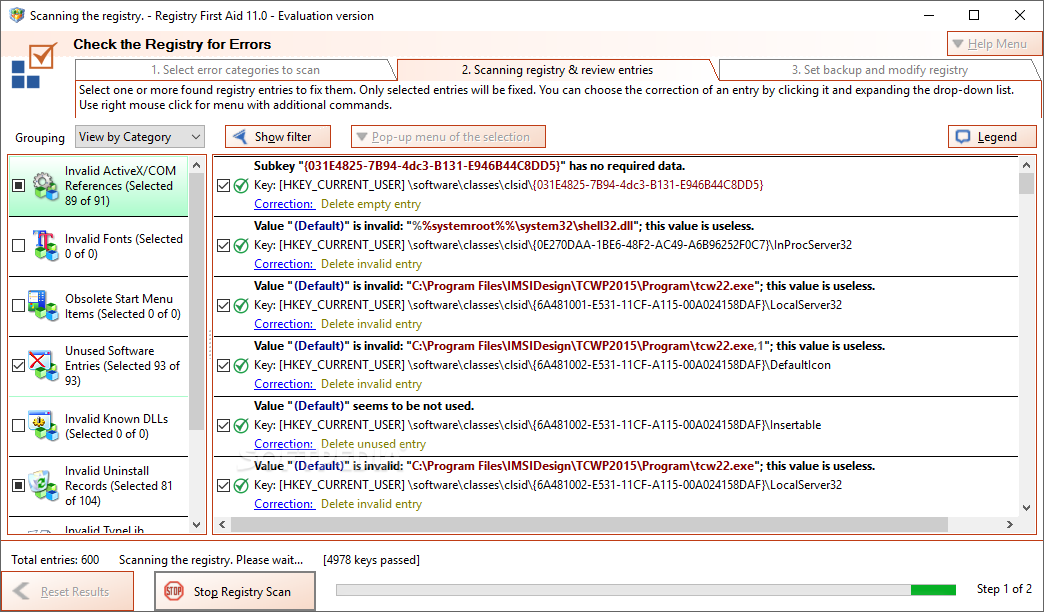Screen dimensions: 1044x612
Task: Open Pop-up menu of the selection
Action: pyautogui.click(x=448, y=137)
